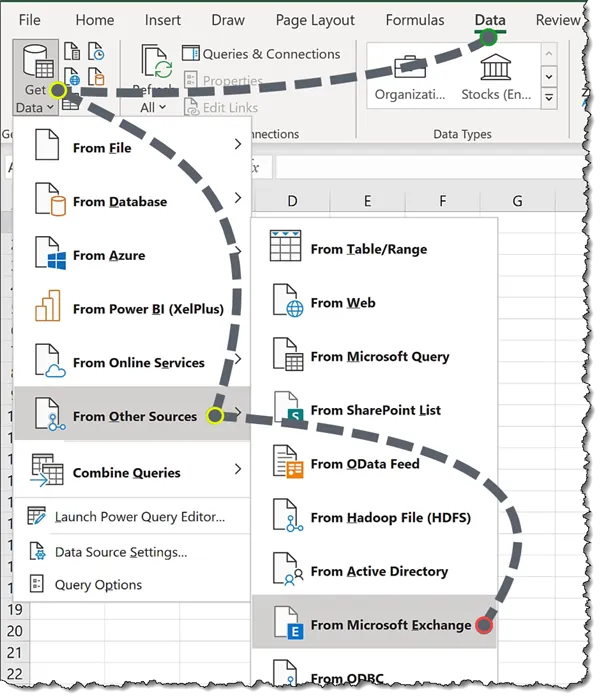Viewport: 602px width, 700px height.
Task: Expand the From File submenu arrow
Action: 238,146
